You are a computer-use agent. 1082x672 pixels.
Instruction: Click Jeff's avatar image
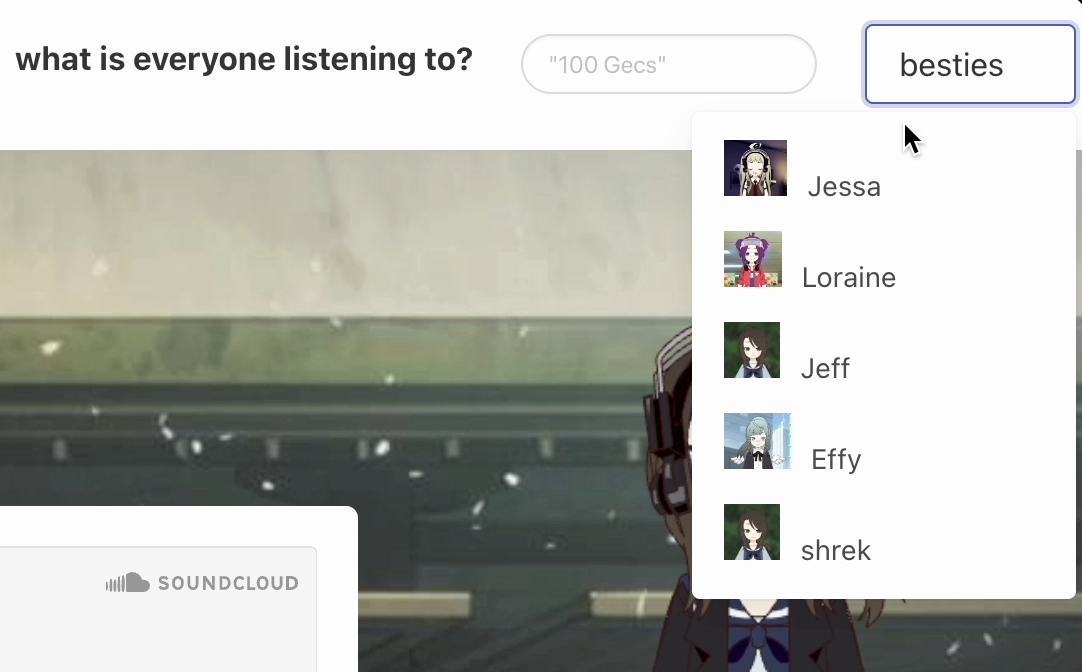tap(752, 350)
